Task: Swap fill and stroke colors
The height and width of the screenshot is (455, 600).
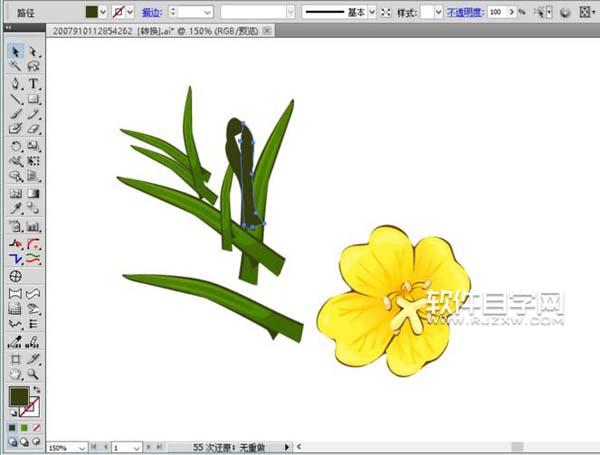Action: coord(37,389)
